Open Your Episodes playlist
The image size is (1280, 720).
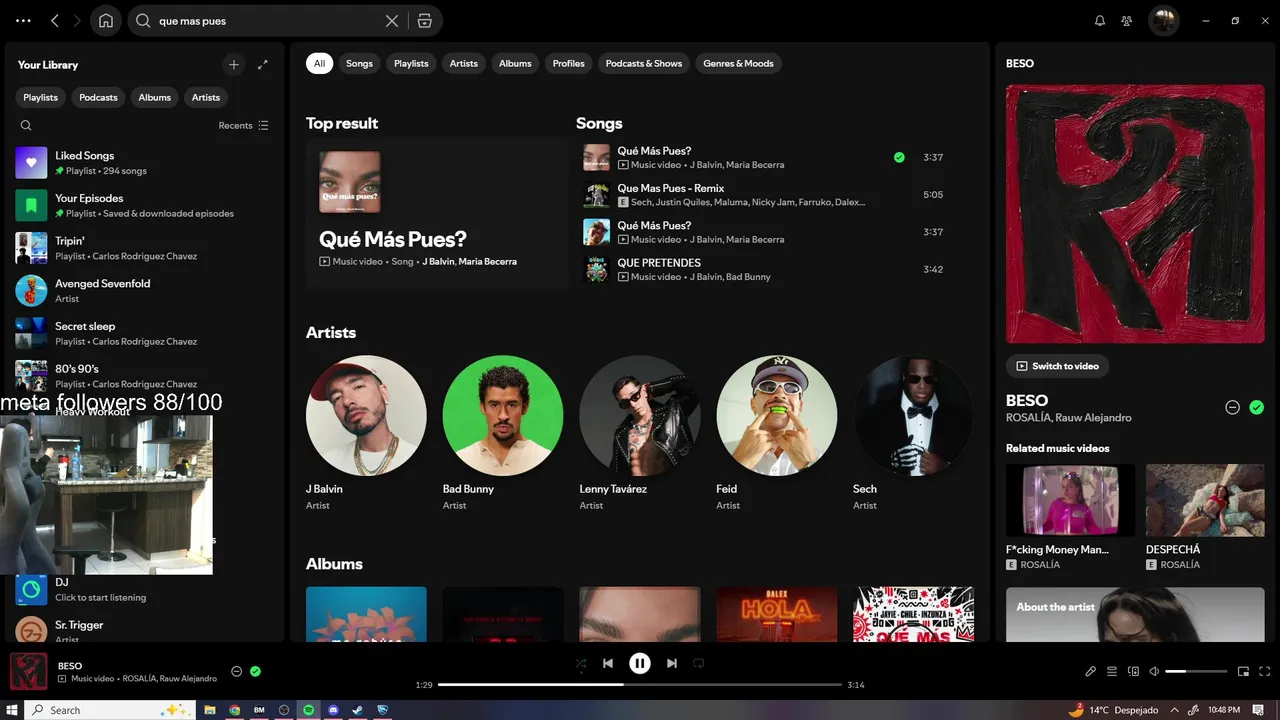pos(144,205)
